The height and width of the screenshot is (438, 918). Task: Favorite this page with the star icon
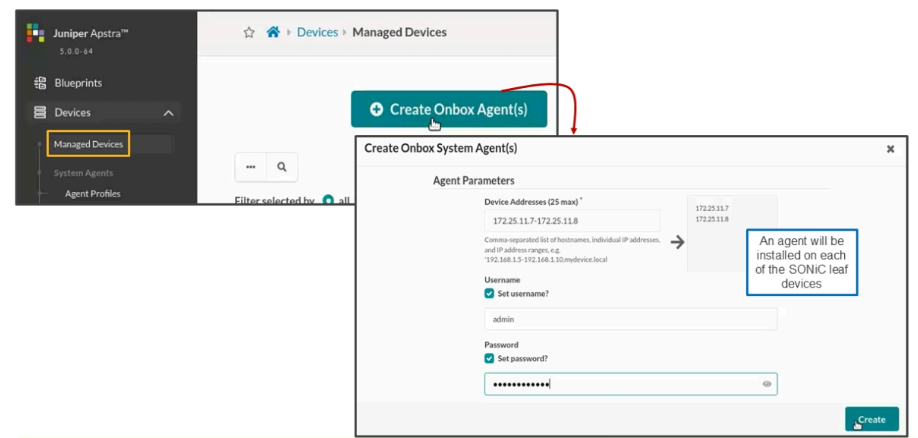coord(249,33)
